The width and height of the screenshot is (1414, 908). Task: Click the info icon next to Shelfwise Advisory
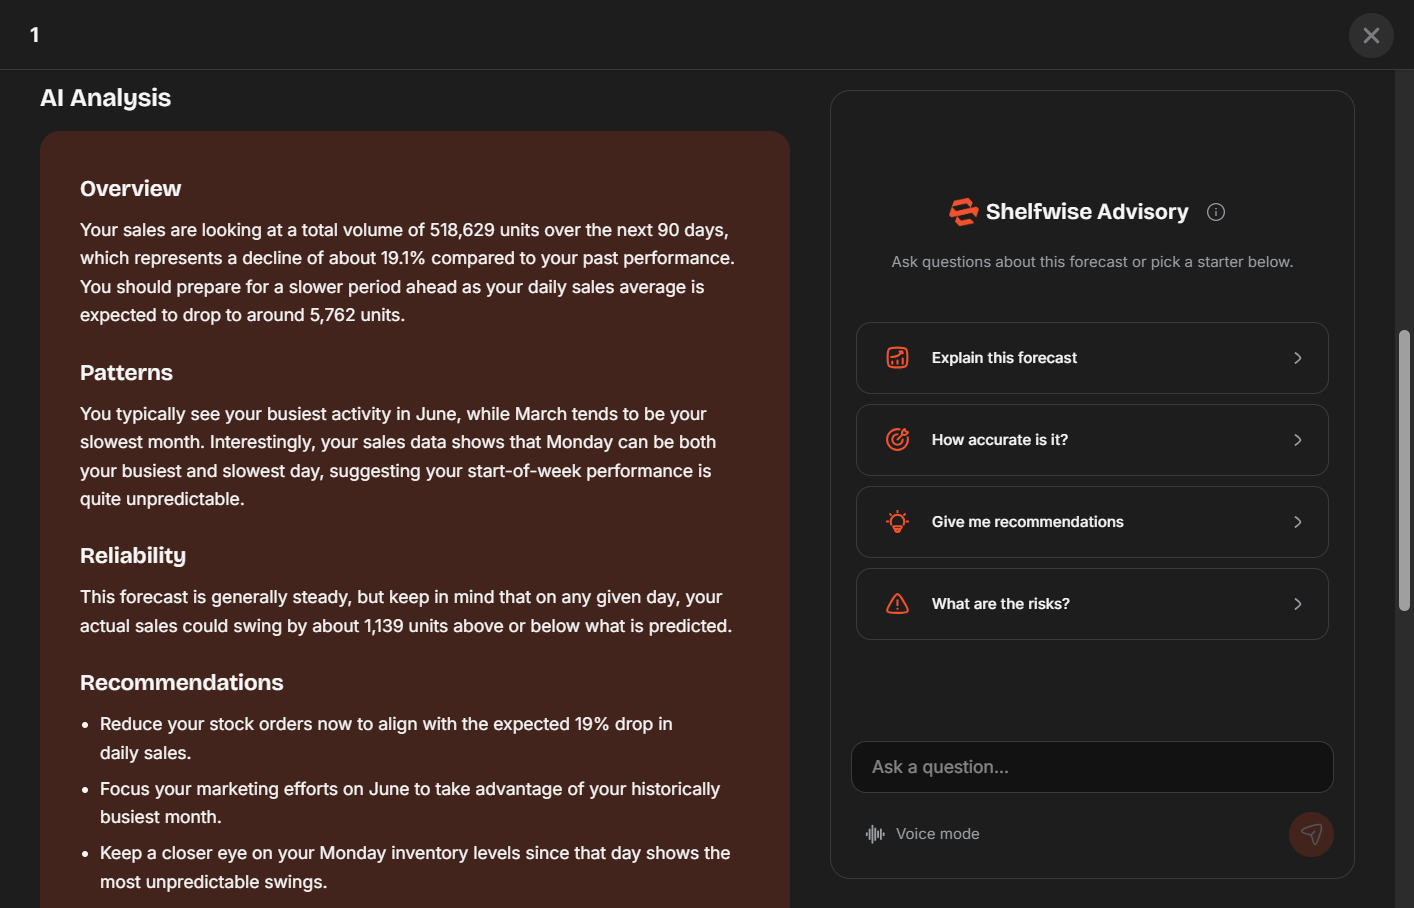click(1216, 212)
